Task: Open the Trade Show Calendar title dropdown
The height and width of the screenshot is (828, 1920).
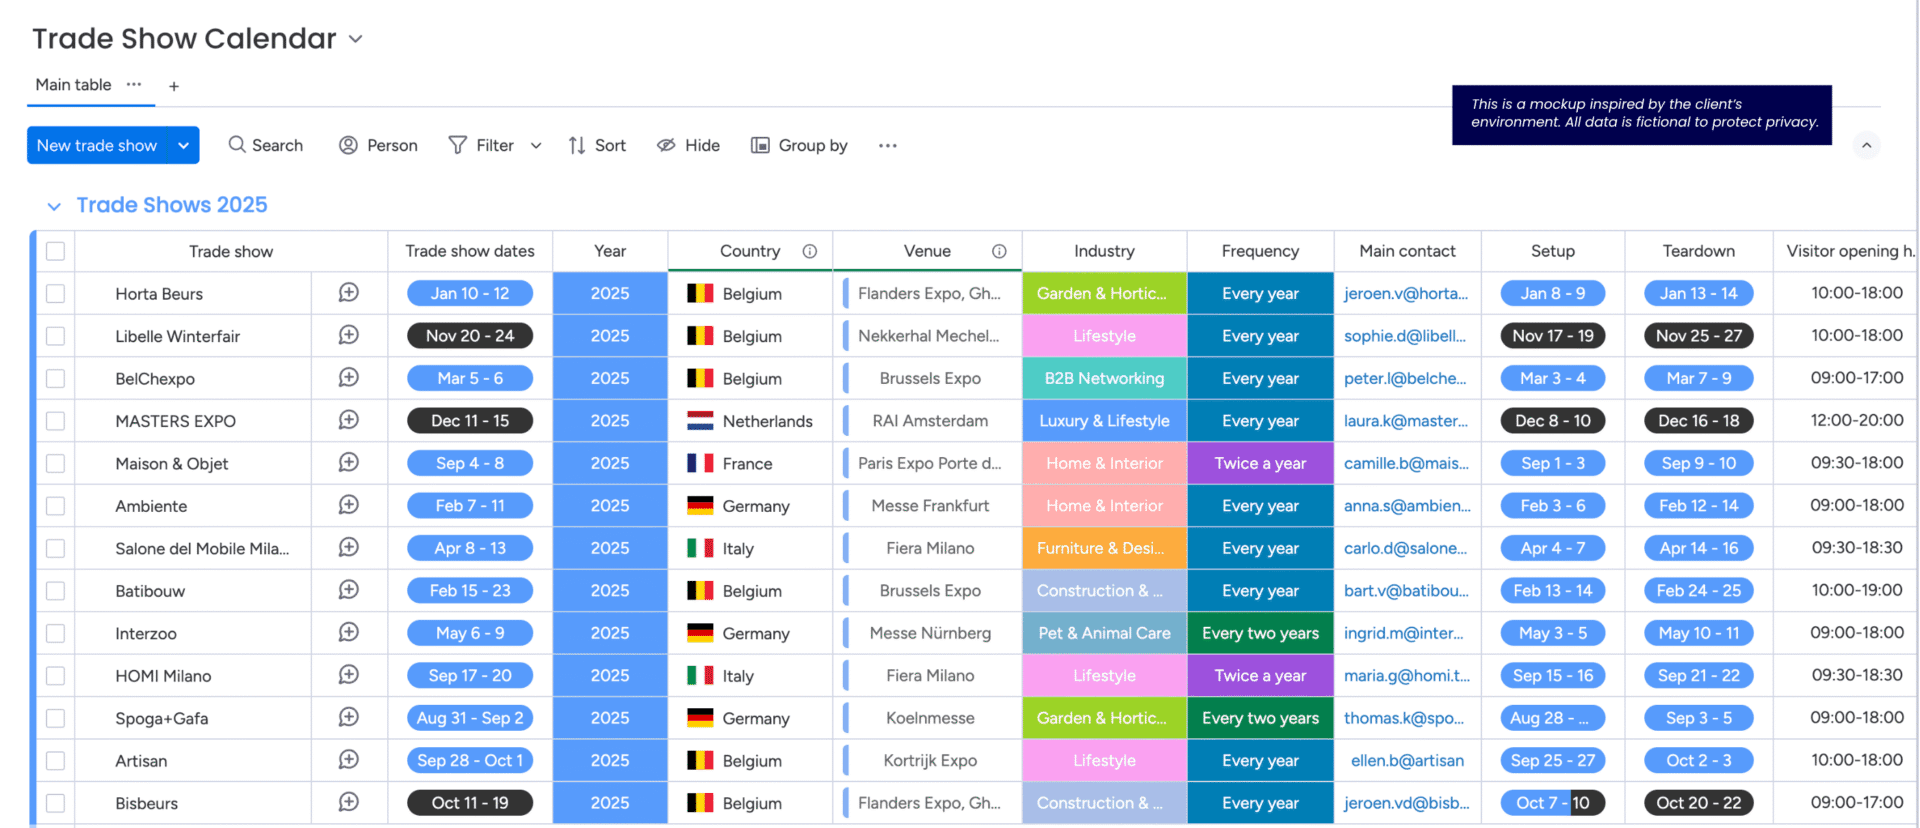Action: (356, 39)
